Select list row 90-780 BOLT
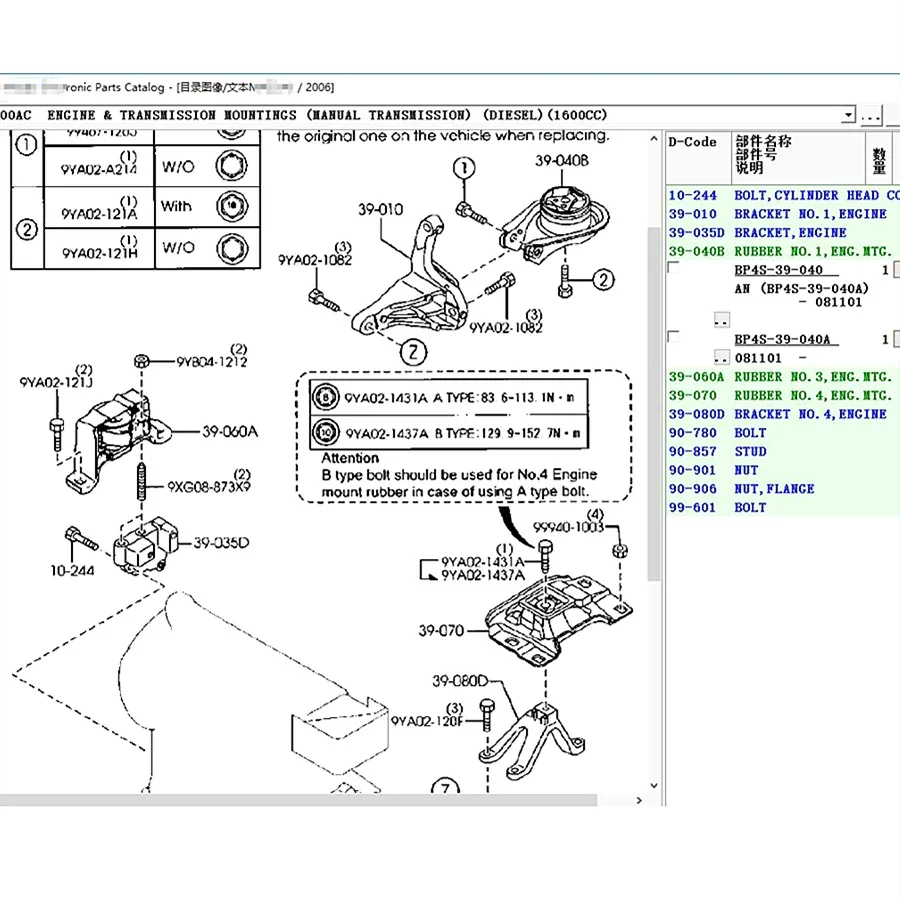The image size is (900, 900). [783, 433]
